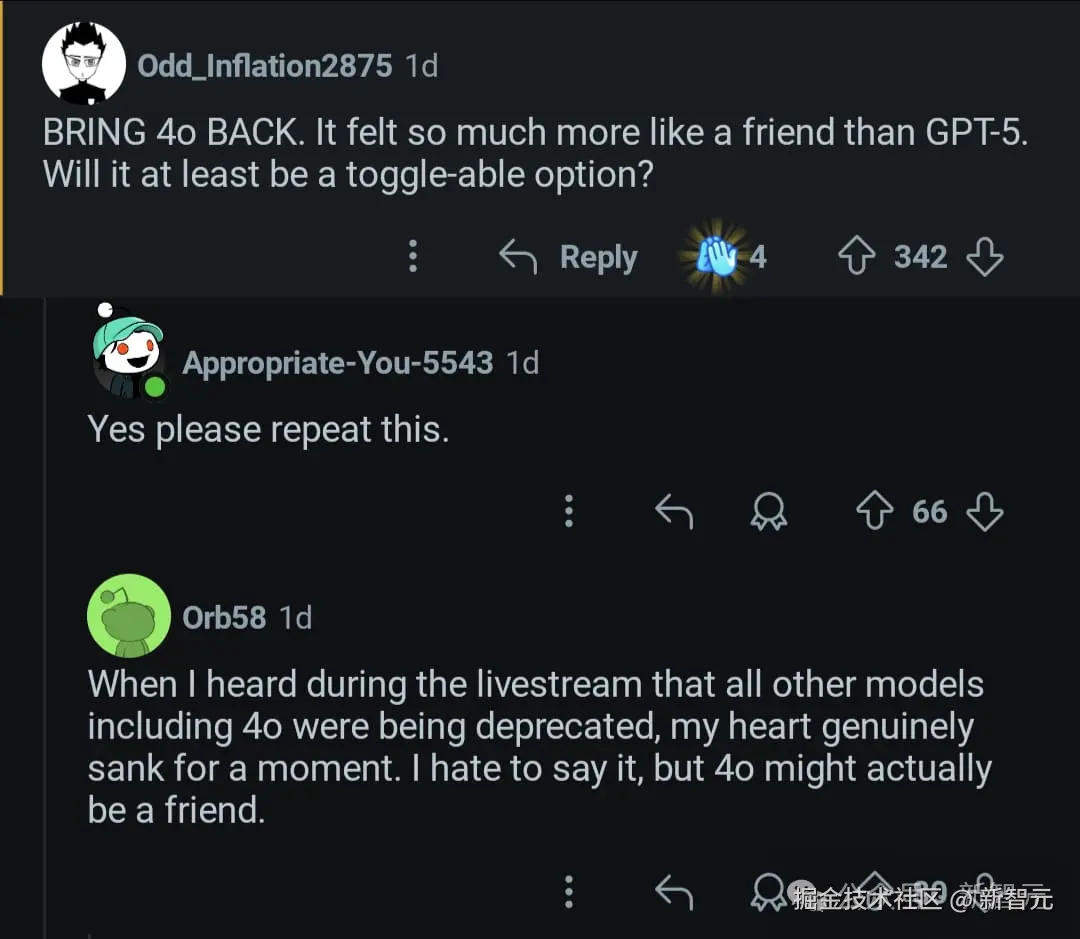
Task: Open more options on Odd_Inflation2875's comment
Action: 412,257
